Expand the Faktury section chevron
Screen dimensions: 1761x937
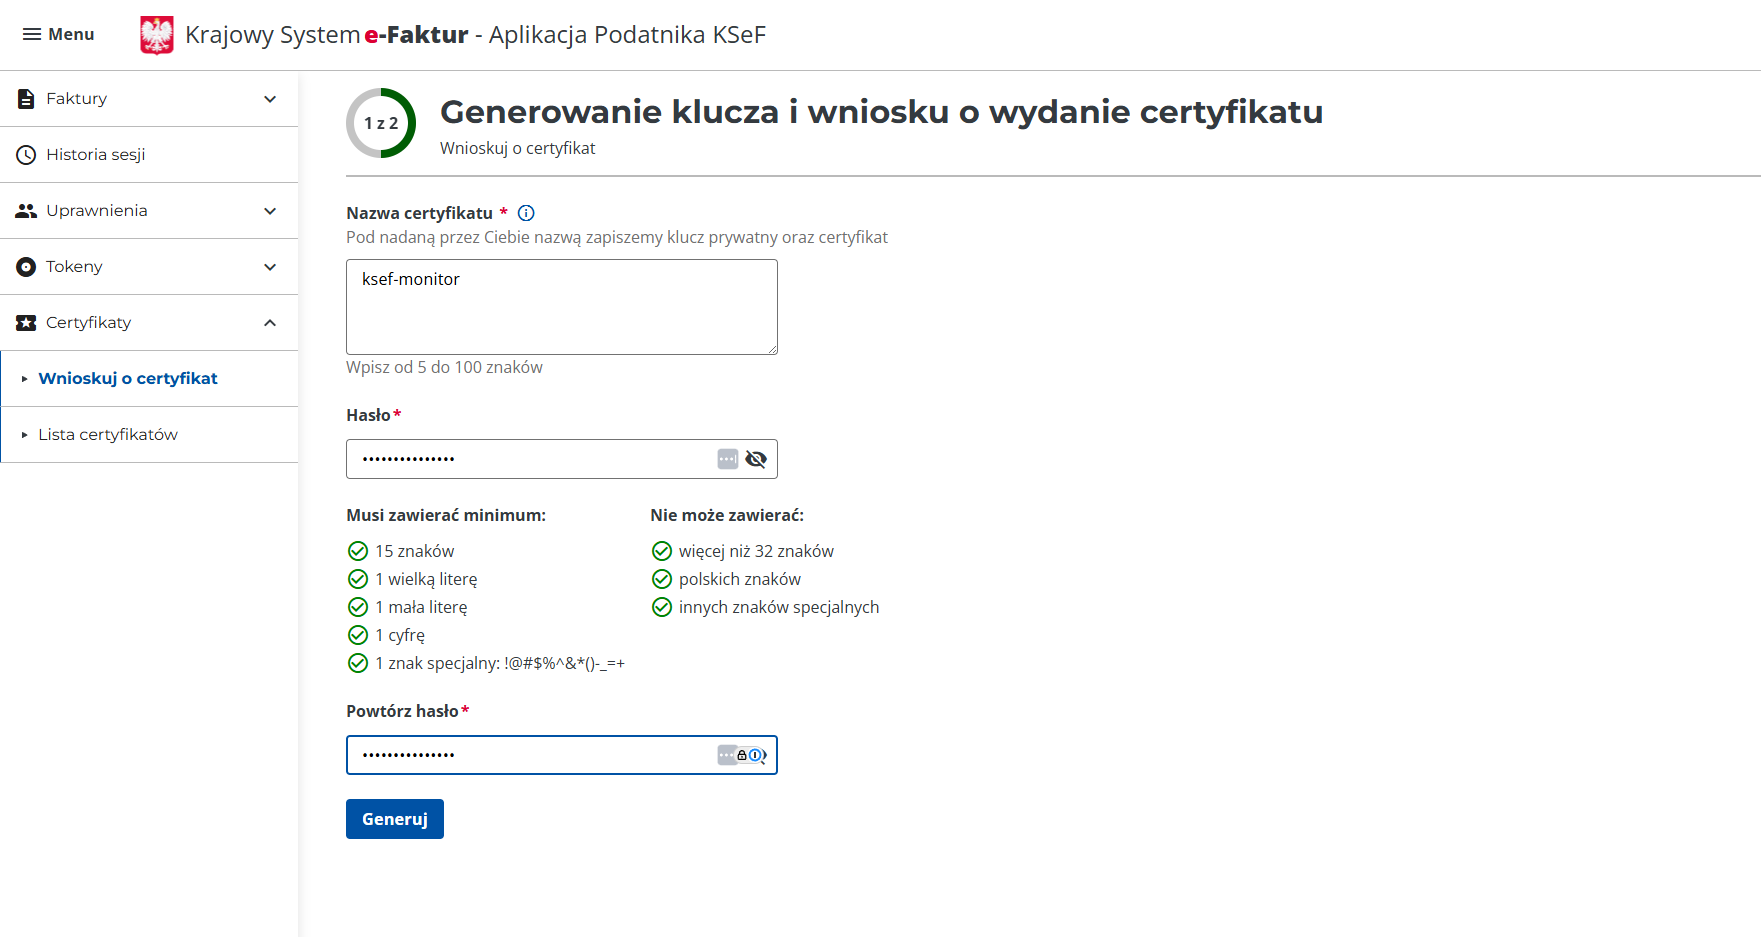[x=269, y=99]
